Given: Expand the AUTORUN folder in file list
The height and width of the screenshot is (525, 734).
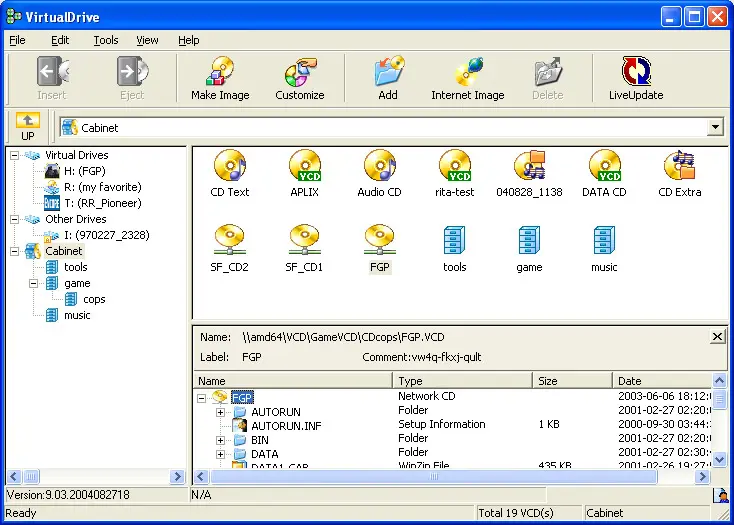Looking at the screenshot, I should point(221,411).
